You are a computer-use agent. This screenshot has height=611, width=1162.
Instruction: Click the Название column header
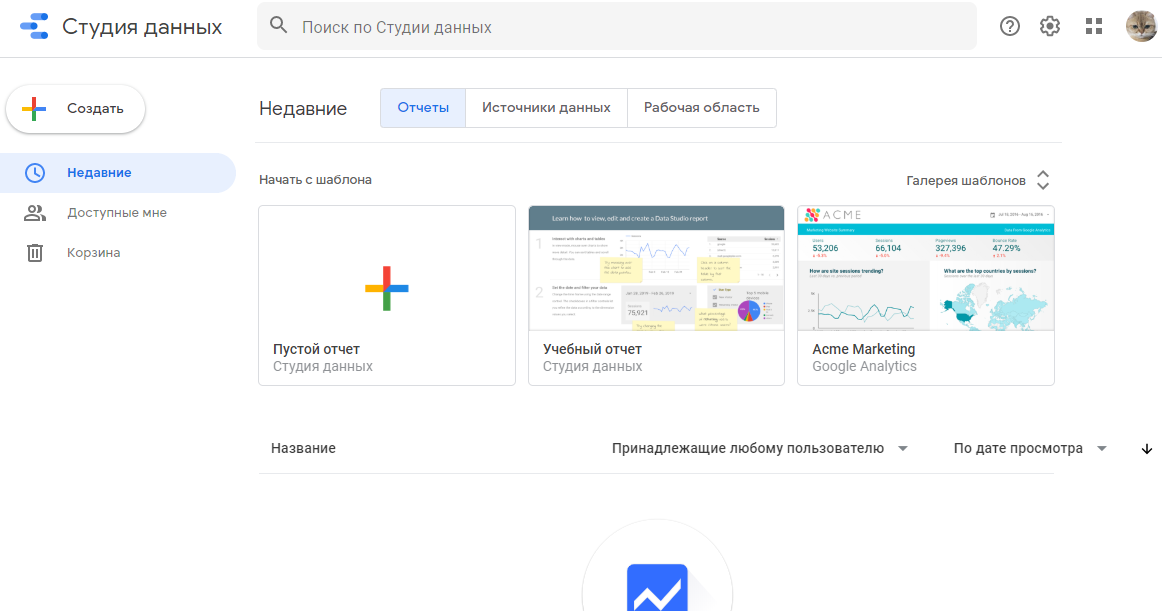pyautogui.click(x=303, y=449)
